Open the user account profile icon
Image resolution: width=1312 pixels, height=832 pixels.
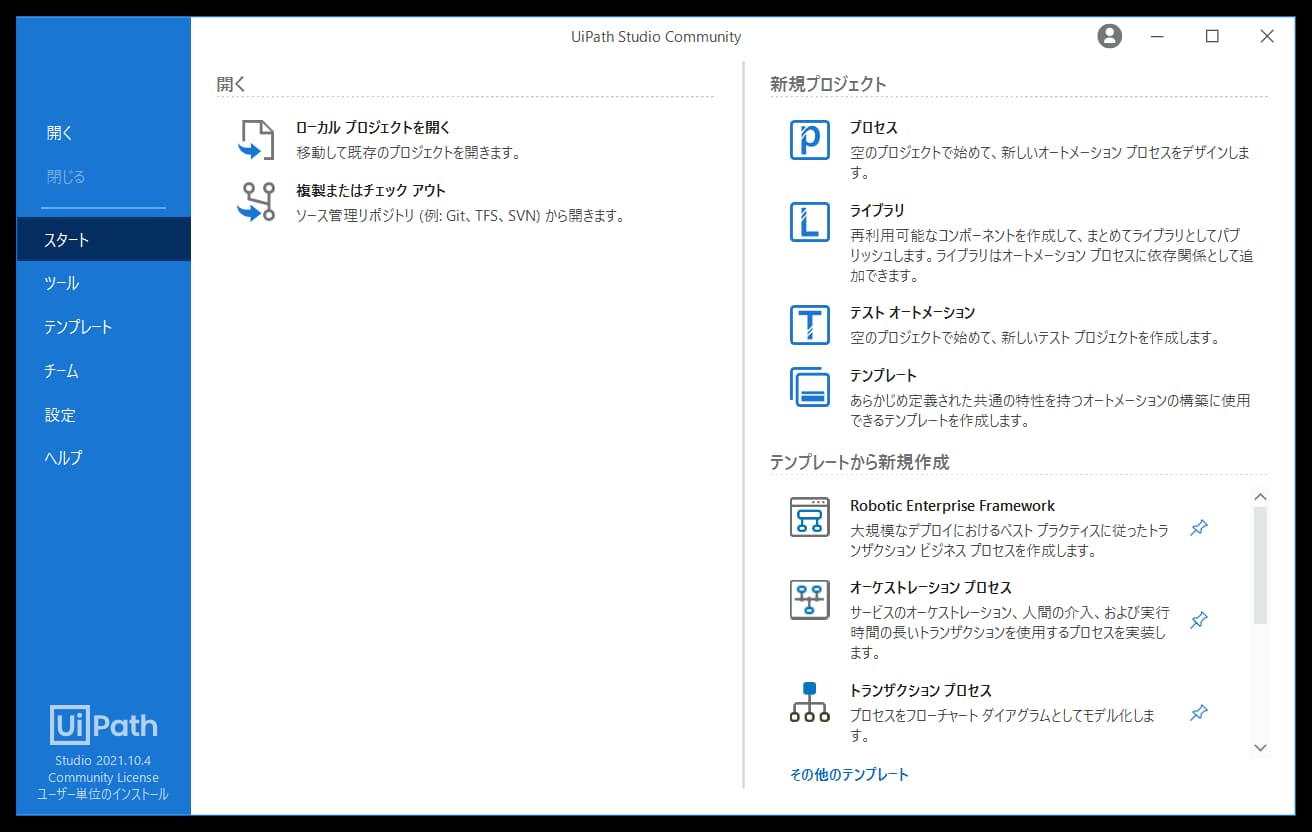tap(1109, 36)
